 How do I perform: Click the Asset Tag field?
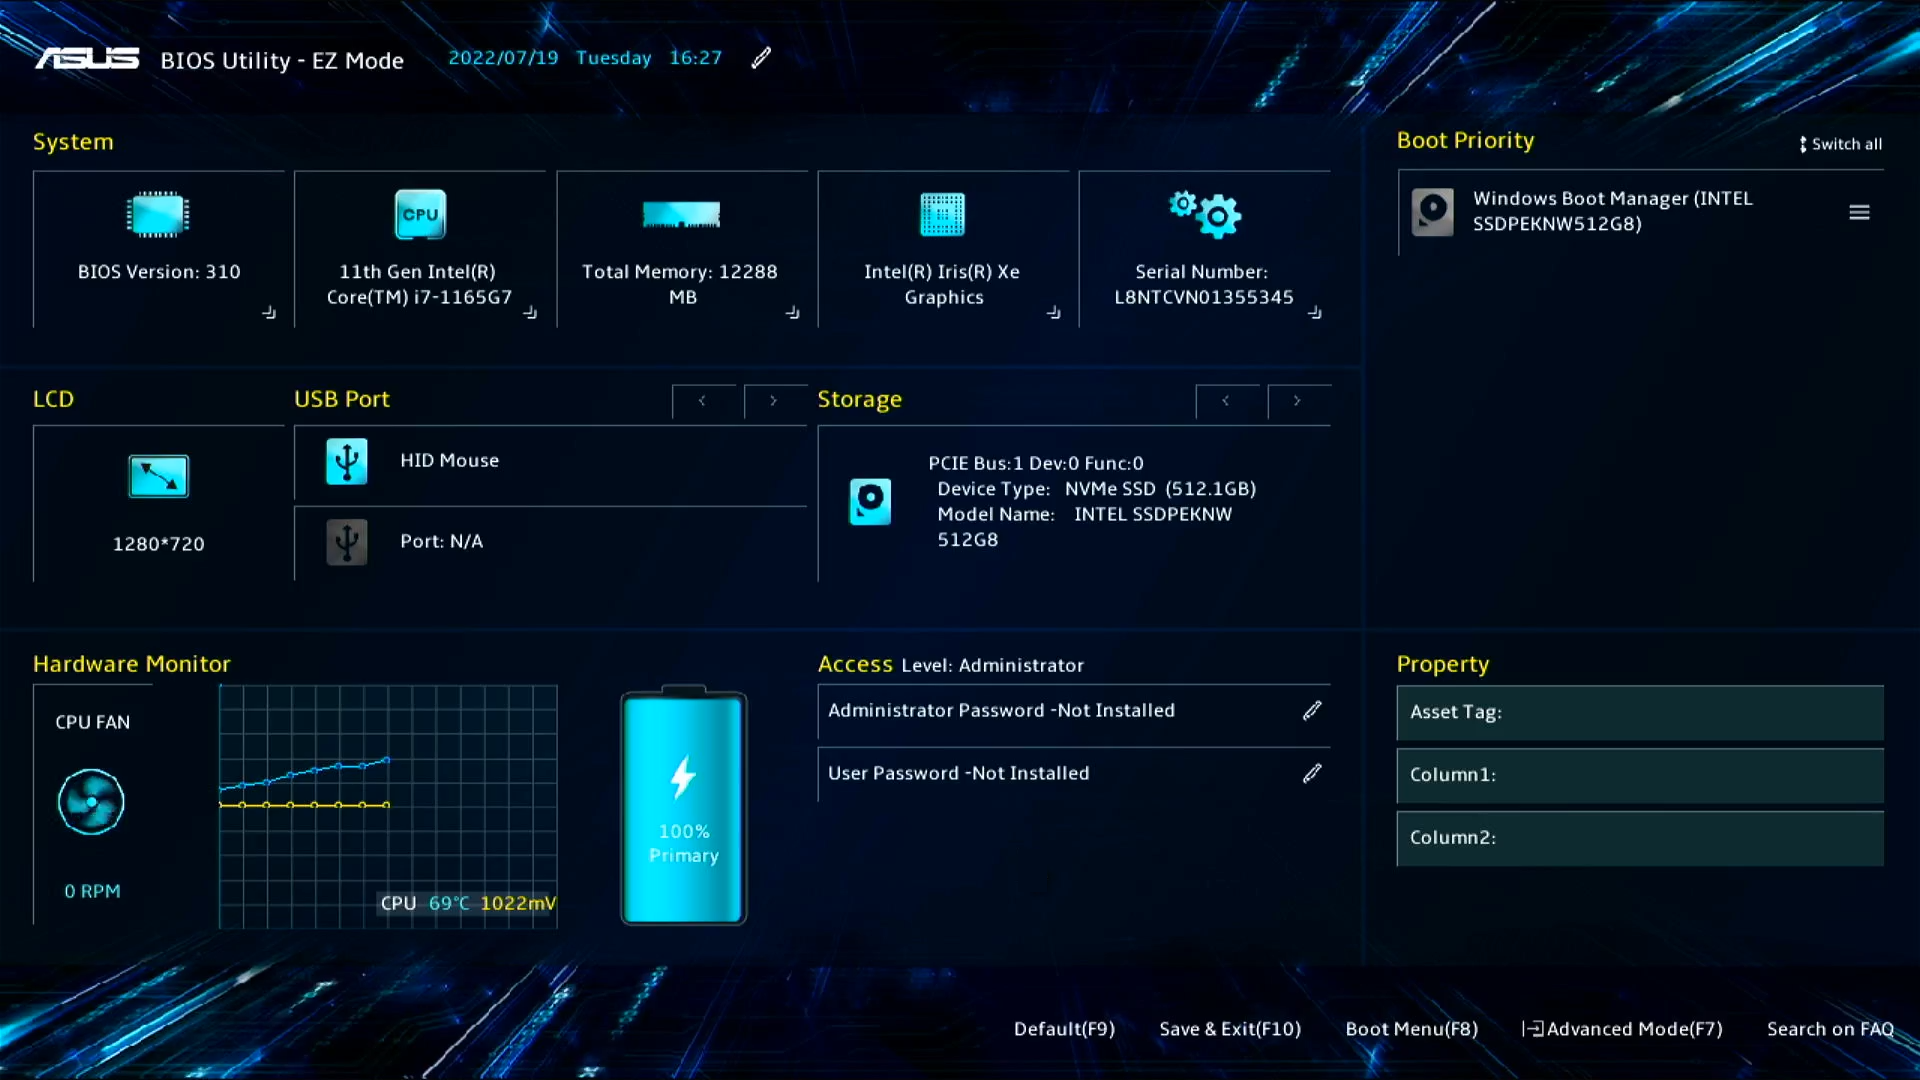click(1640, 713)
